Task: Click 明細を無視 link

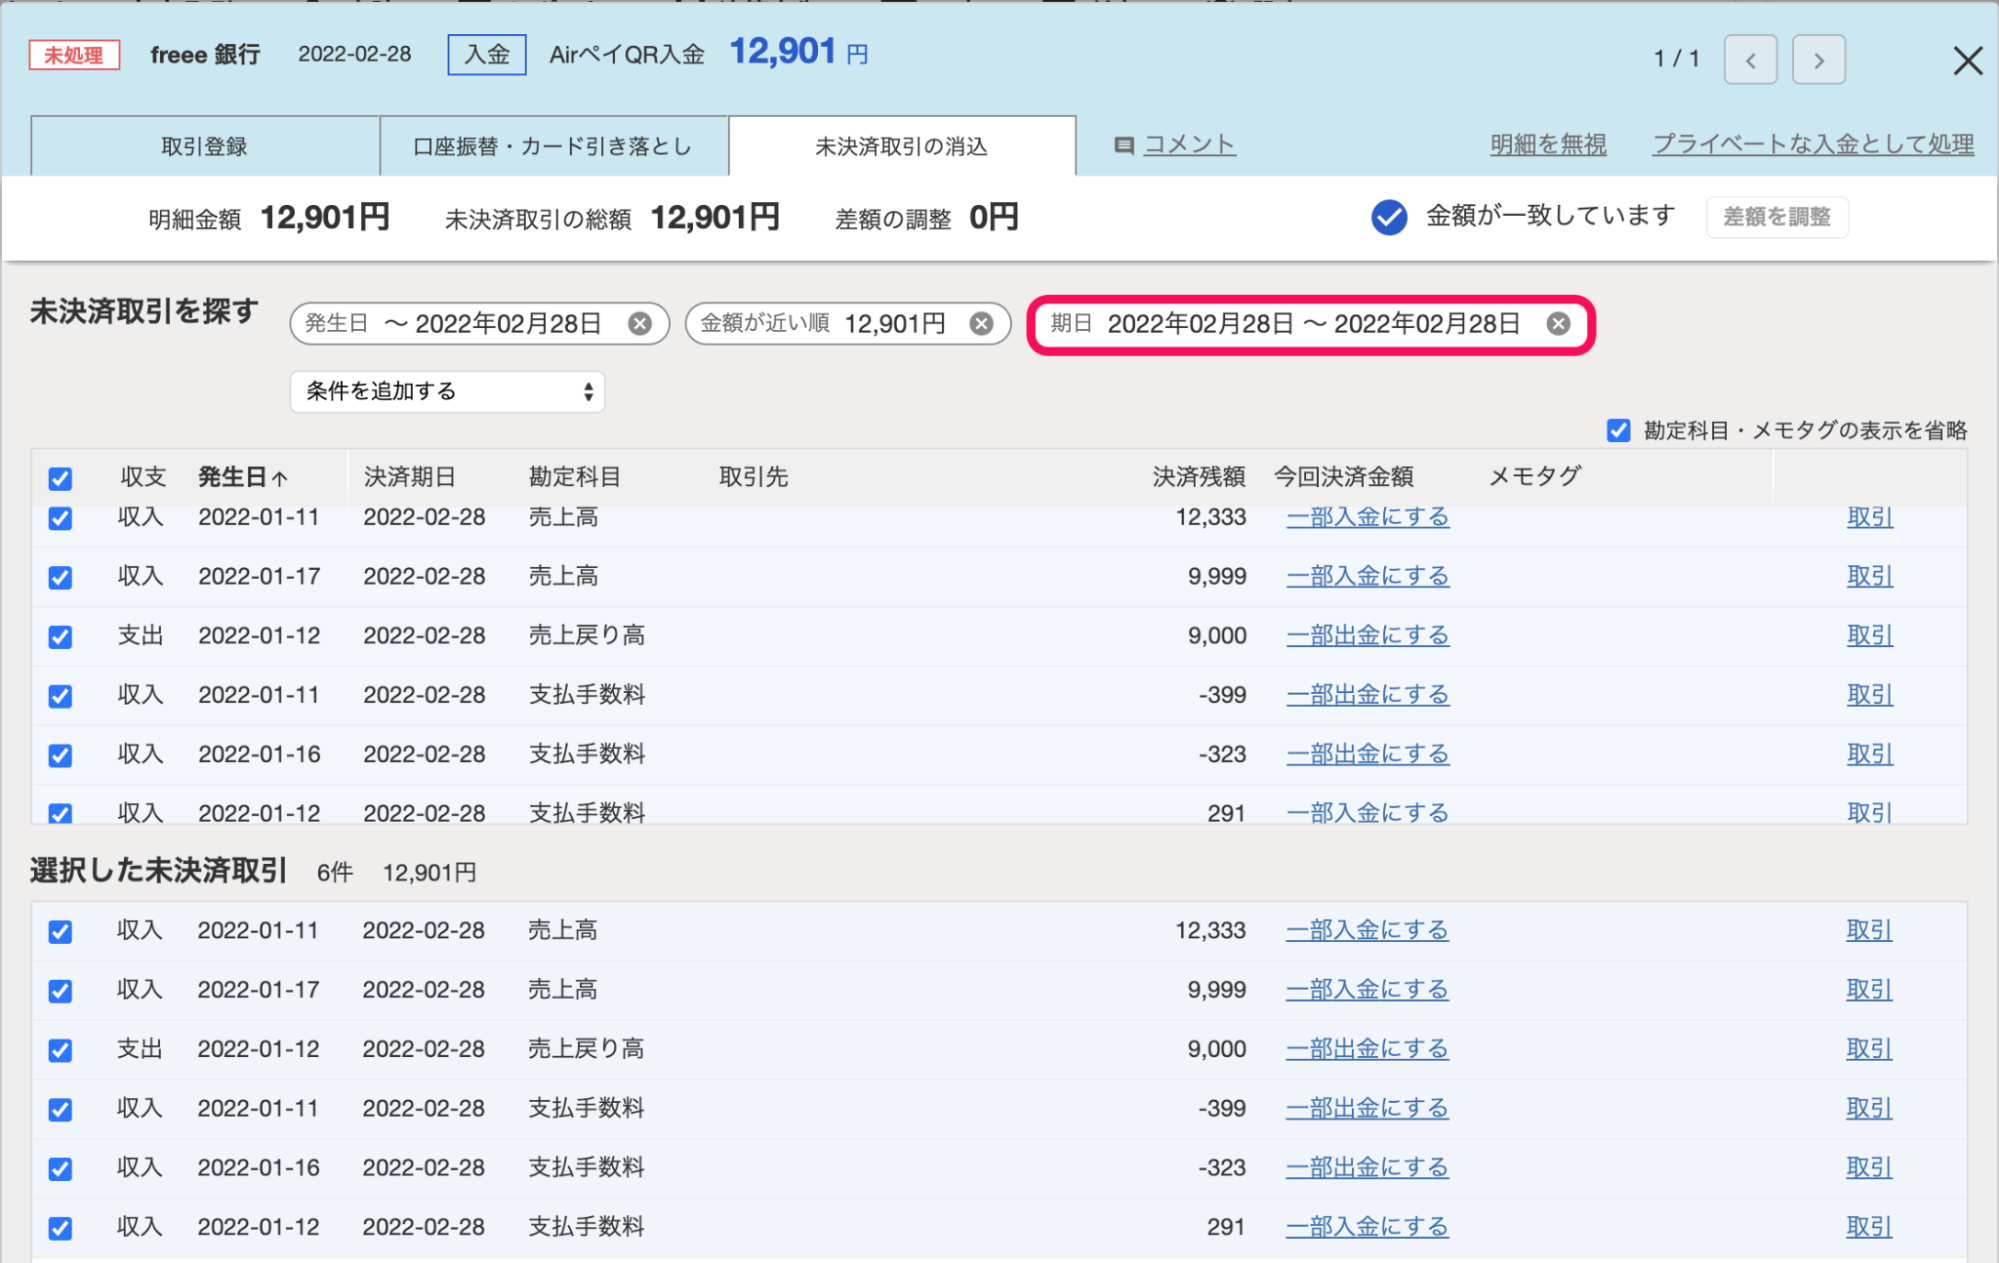Action: pos(1548,145)
